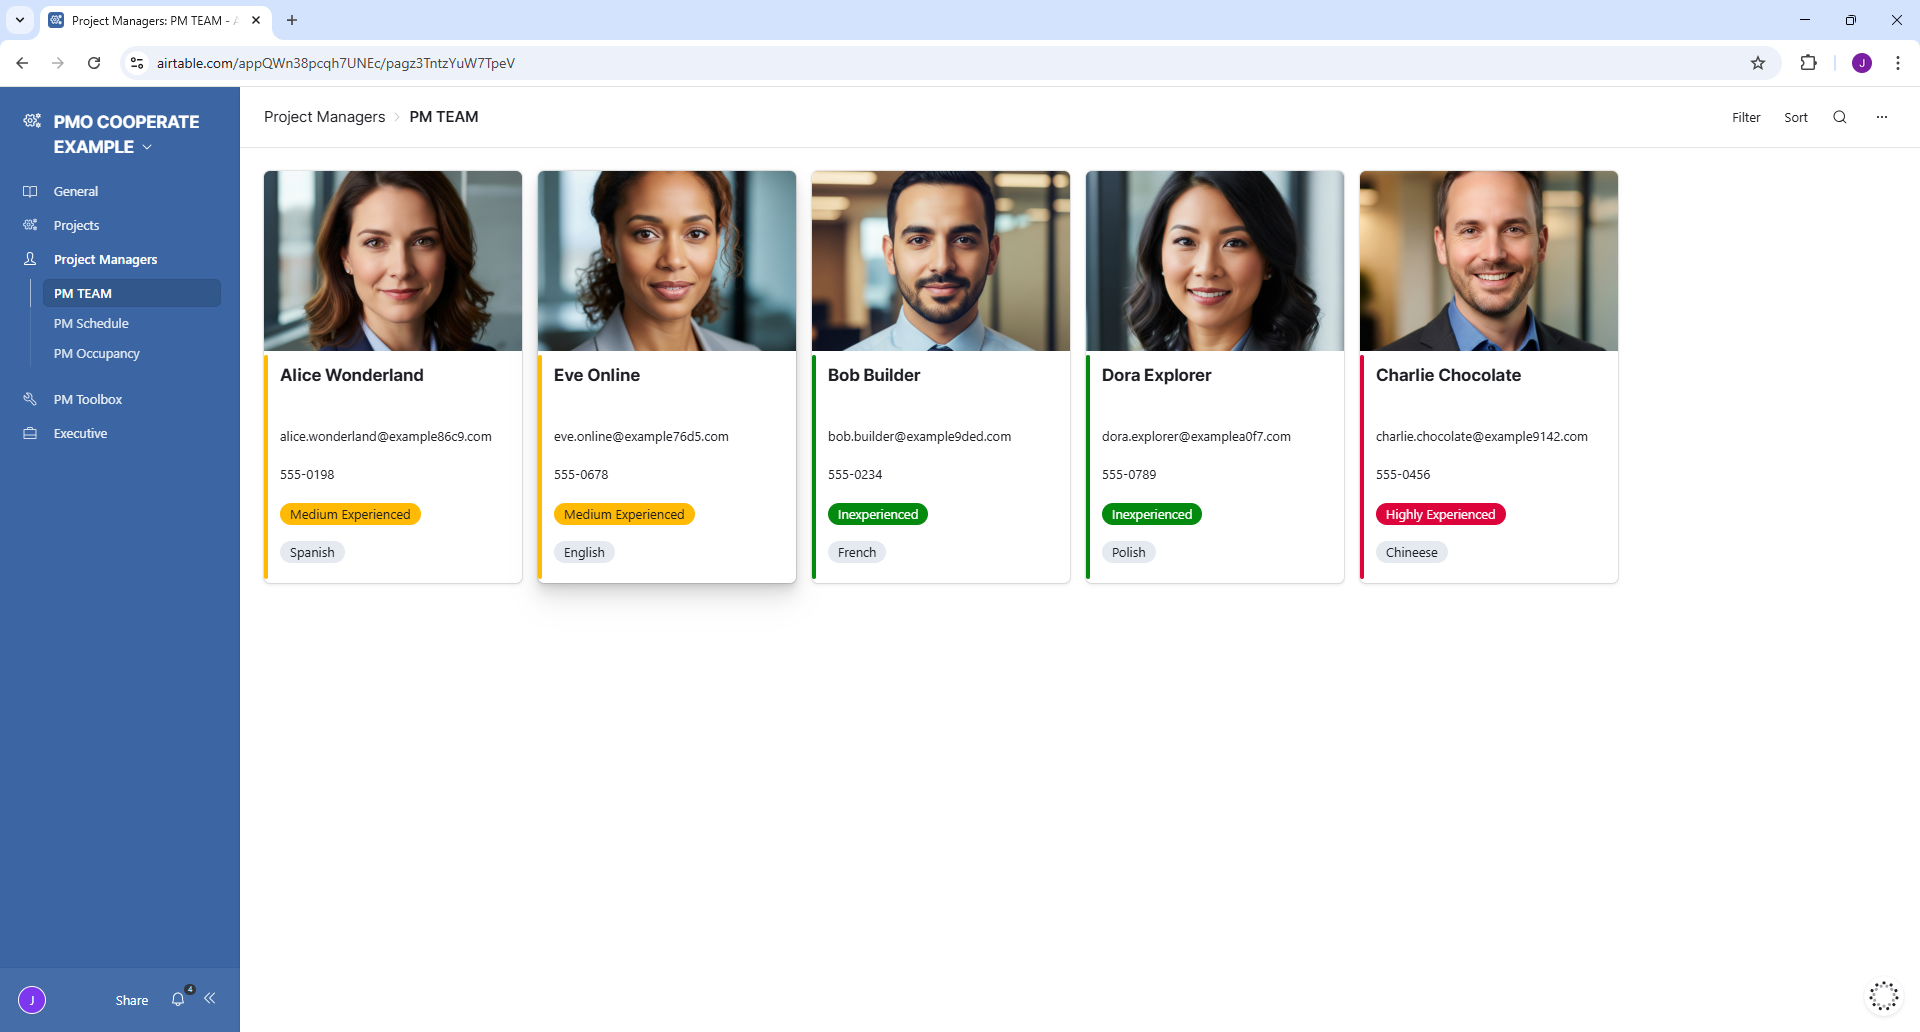1920x1032 pixels.
Task: Open the PM Schedule page
Action: 91,323
